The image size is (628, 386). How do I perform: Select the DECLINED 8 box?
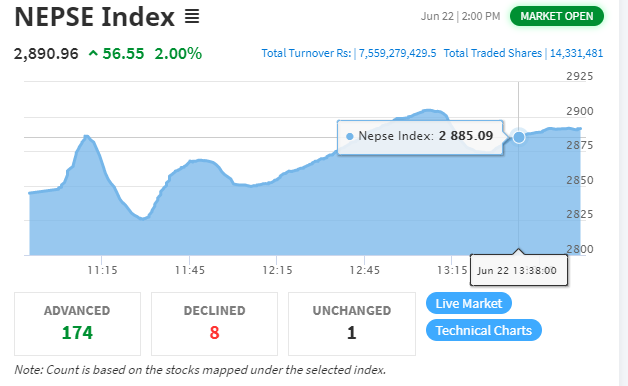(x=214, y=324)
